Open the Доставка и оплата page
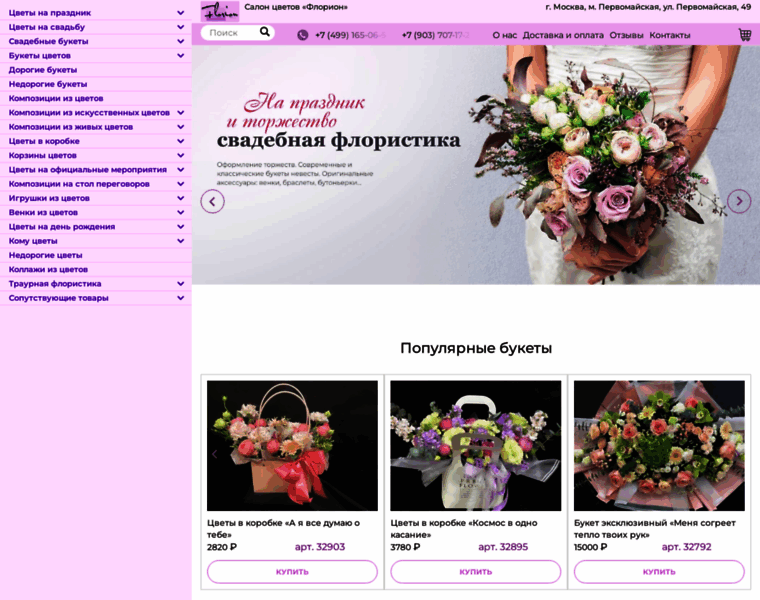The image size is (760, 600). tap(563, 35)
